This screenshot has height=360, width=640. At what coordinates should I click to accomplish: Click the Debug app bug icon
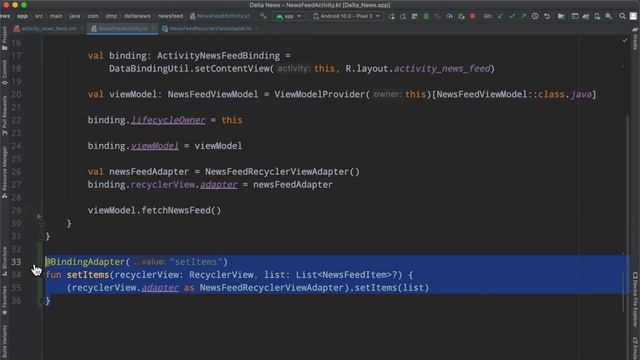[x=426, y=16]
